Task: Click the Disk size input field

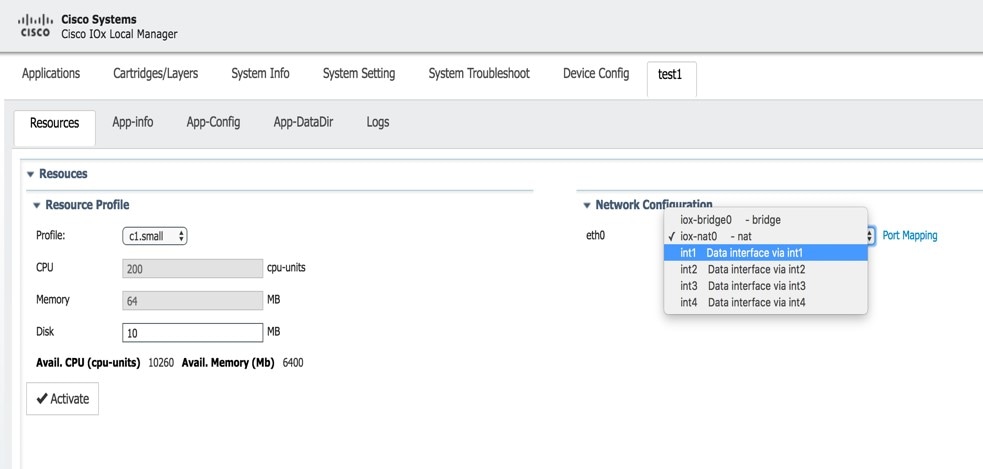Action: pos(192,332)
